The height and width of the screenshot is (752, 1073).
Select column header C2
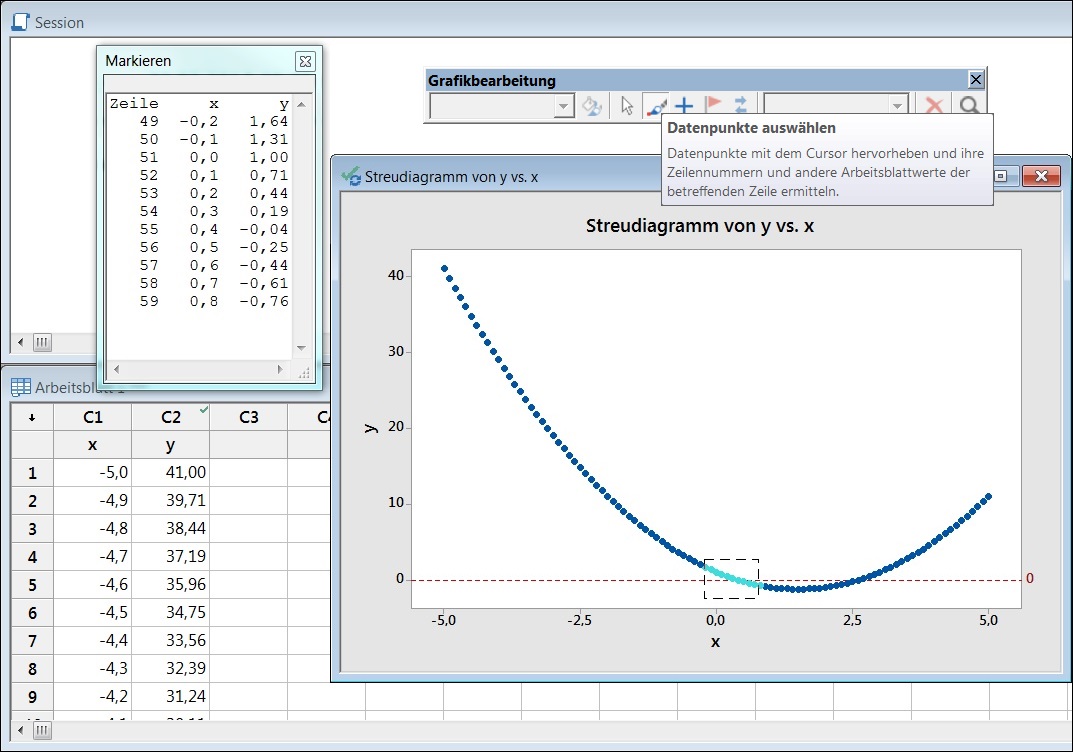point(170,417)
